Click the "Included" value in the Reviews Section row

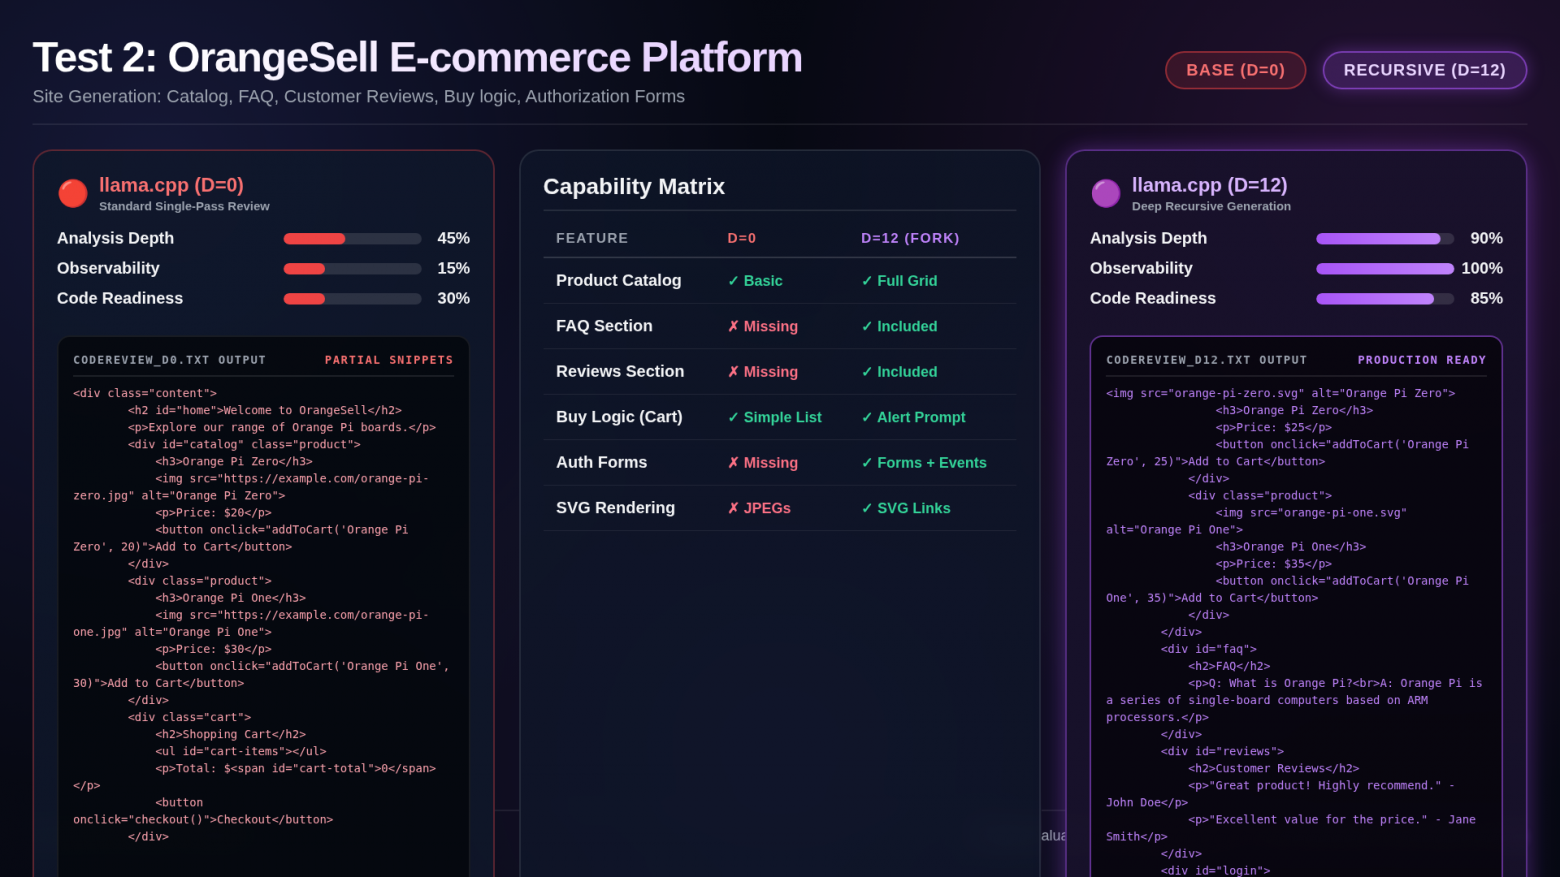[x=899, y=372]
